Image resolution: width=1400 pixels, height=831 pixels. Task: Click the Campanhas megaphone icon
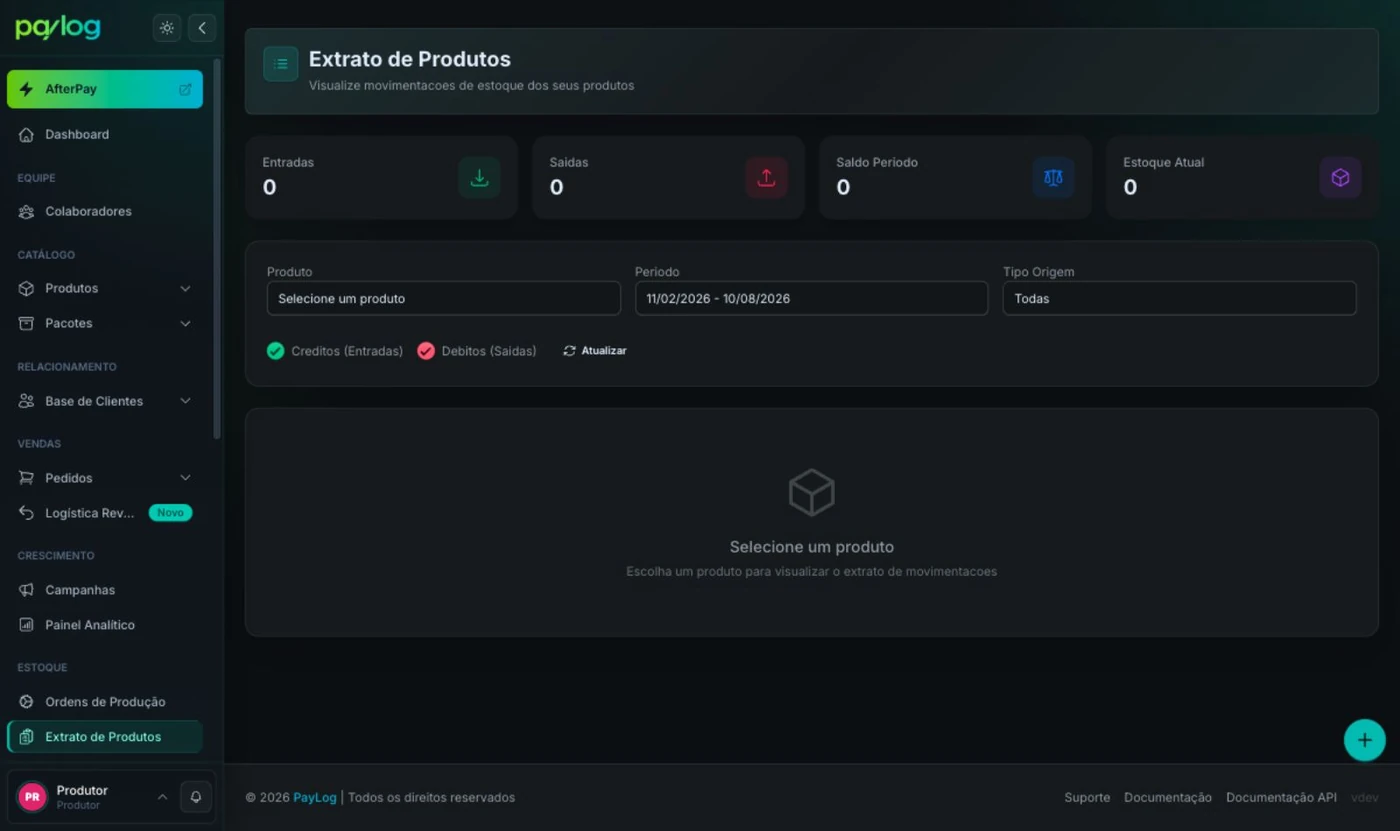click(27, 590)
